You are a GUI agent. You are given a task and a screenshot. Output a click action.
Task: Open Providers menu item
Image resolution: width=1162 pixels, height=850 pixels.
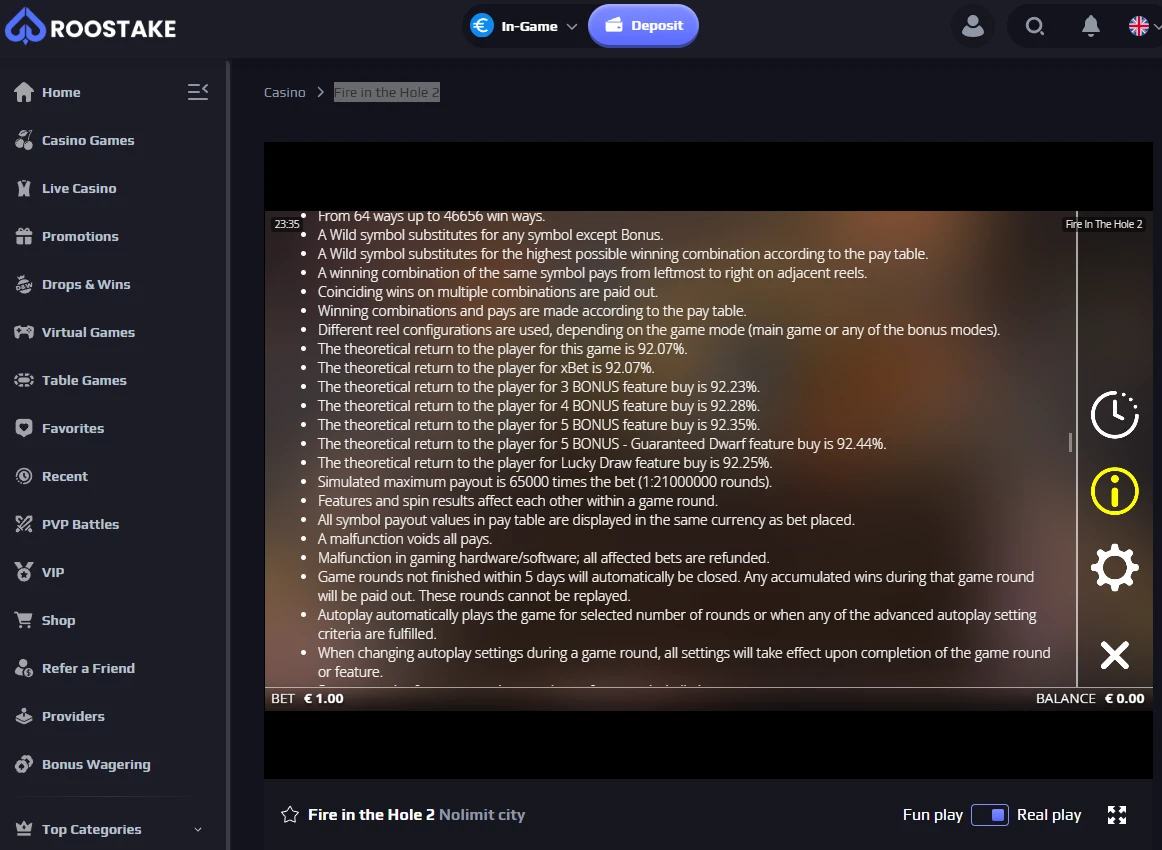pos(73,717)
